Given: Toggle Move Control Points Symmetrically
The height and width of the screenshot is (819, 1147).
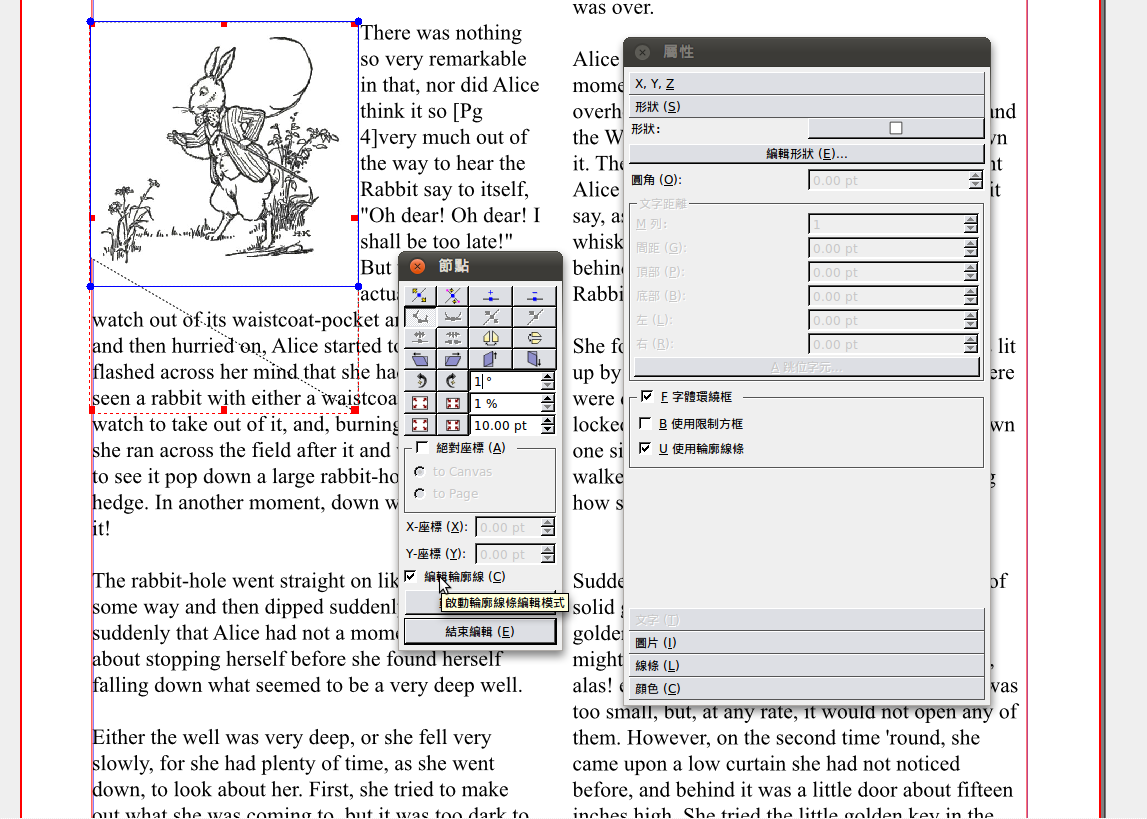Looking at the screenshot, I should (x=453, y=317).
